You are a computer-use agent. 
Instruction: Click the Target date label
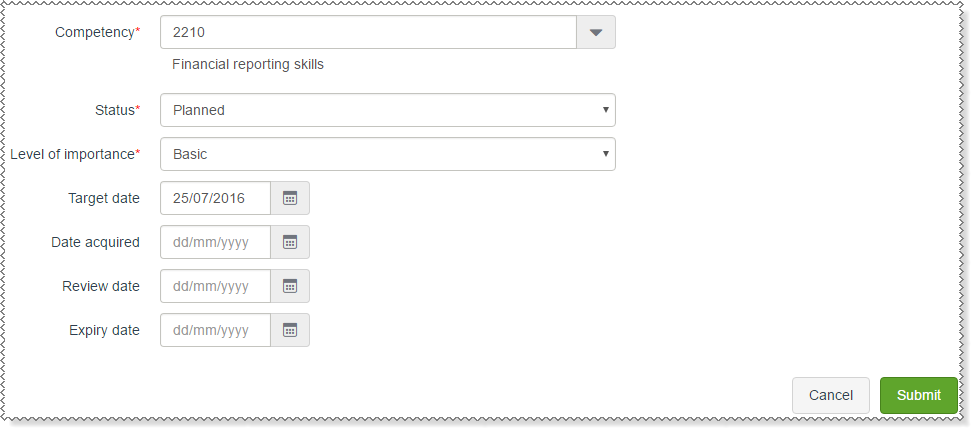(103, 198)
